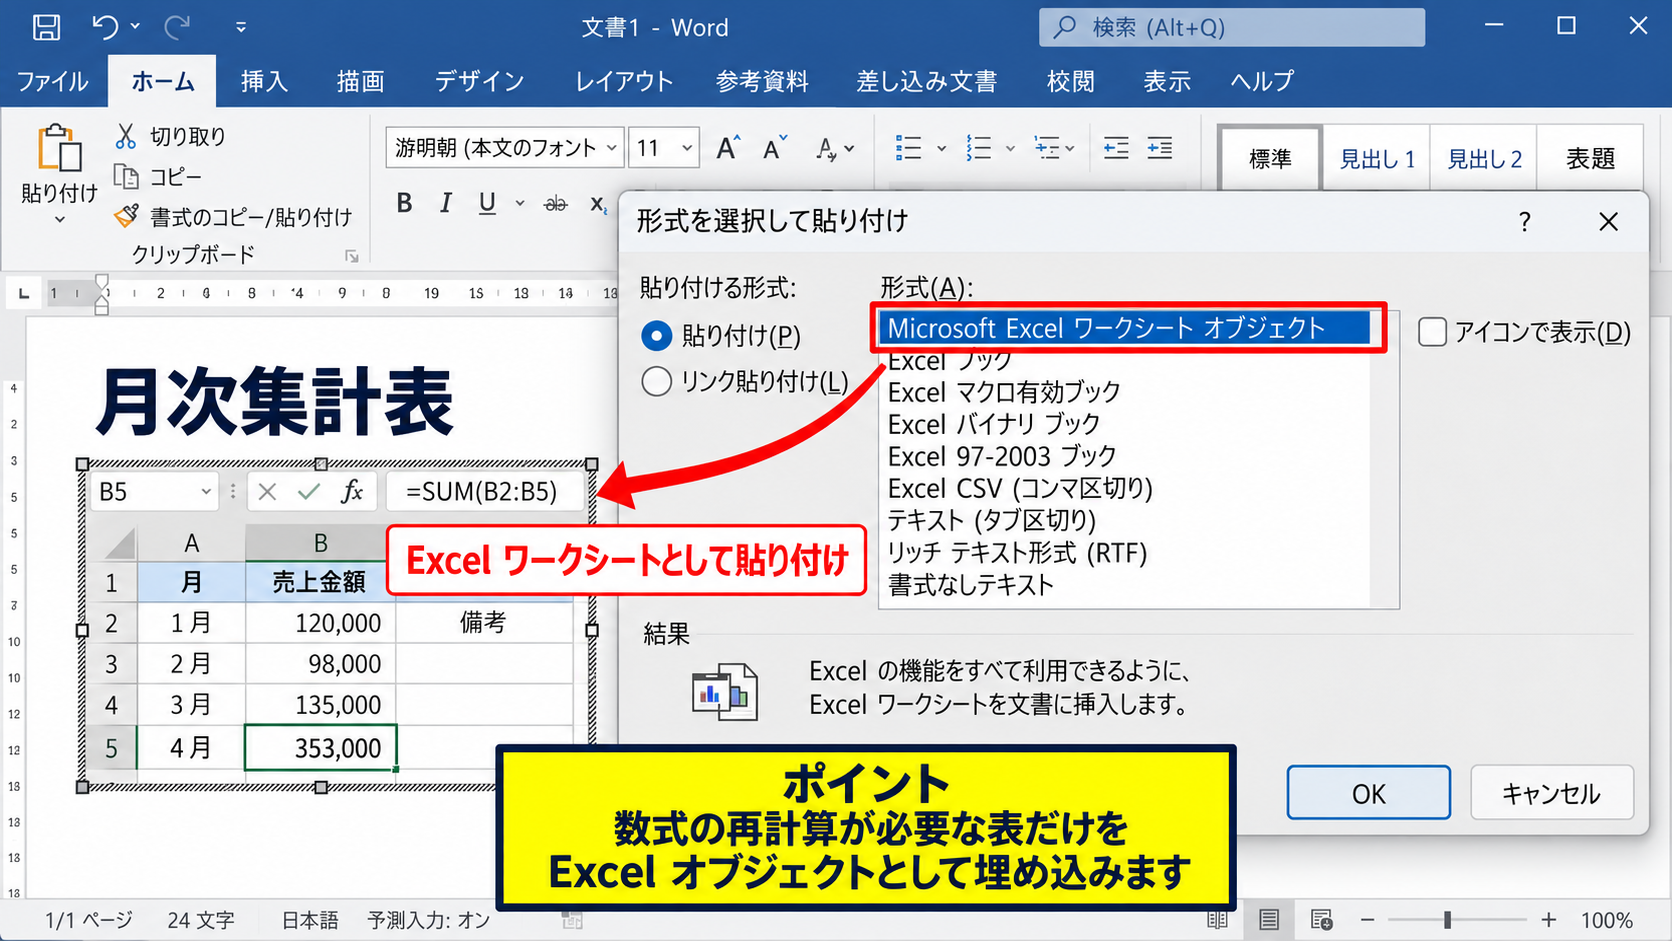1672x941 pixels.
Task: Click the Redo icon
Action: point(177,27)
